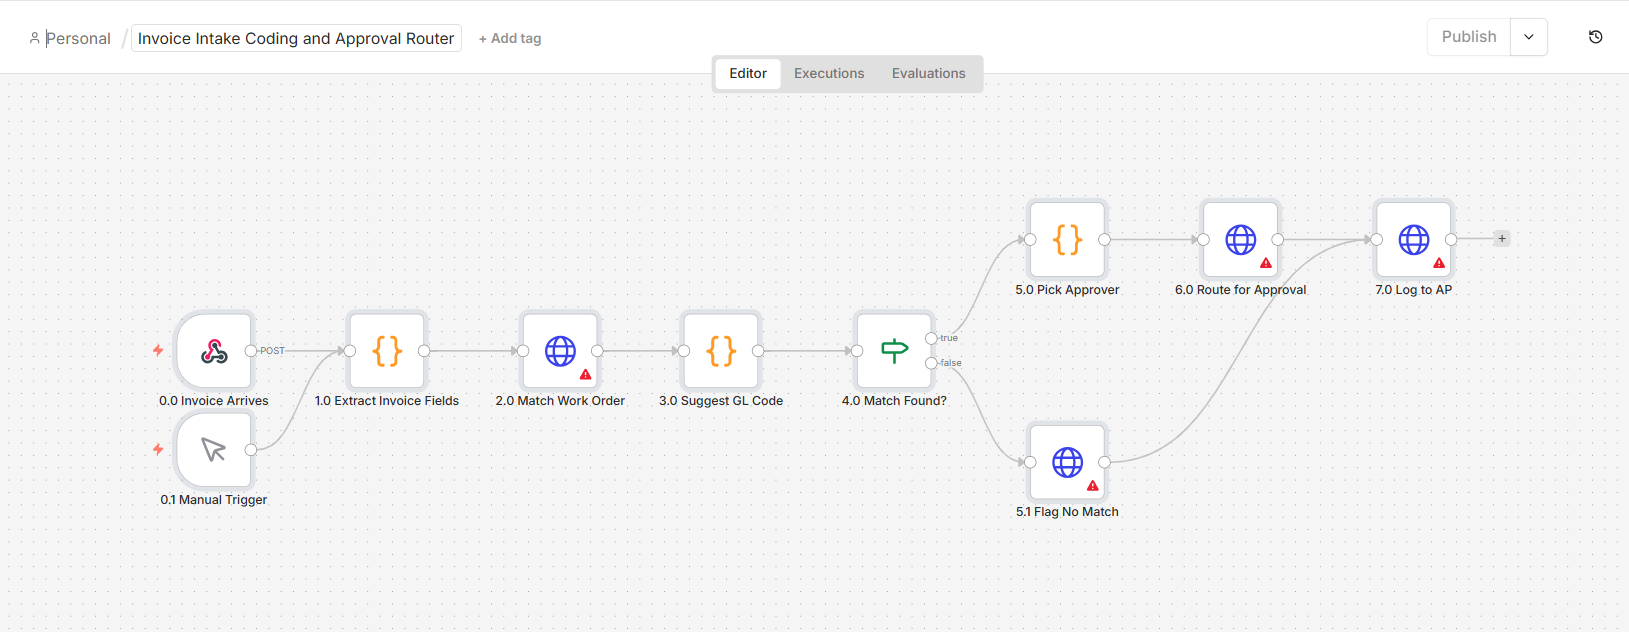This screenshot has width=1629, height=632.
Task: Click warning triangle on 7.0 Log to AP
Action: pyautogui.click(x=1439, y=264)
